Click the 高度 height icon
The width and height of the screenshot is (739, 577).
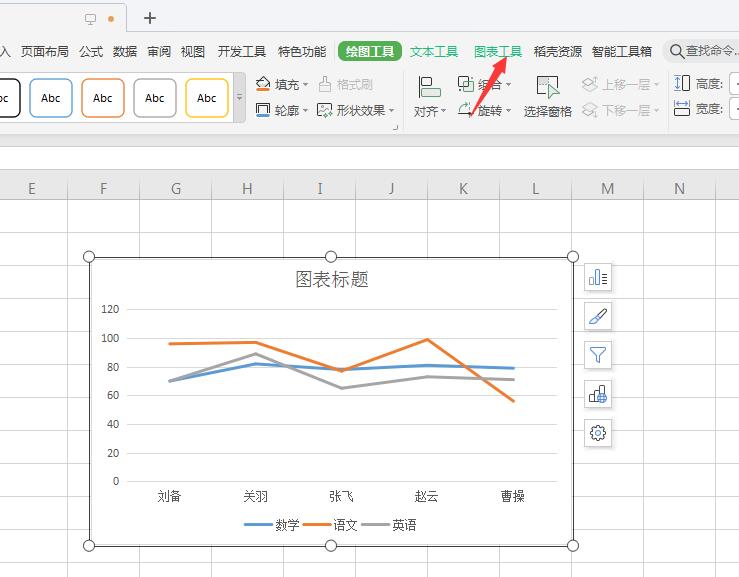[x=682, y=83]
